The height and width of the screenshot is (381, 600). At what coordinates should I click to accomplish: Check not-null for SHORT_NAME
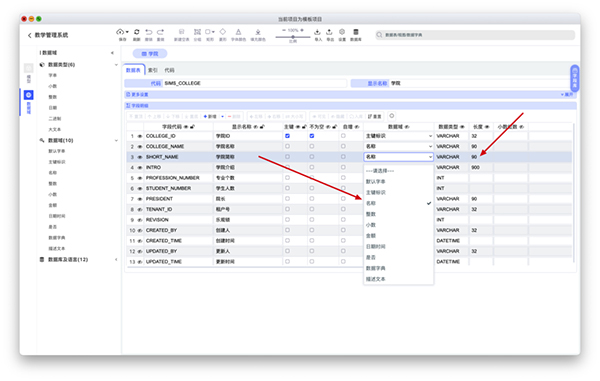tap(312, 157)
